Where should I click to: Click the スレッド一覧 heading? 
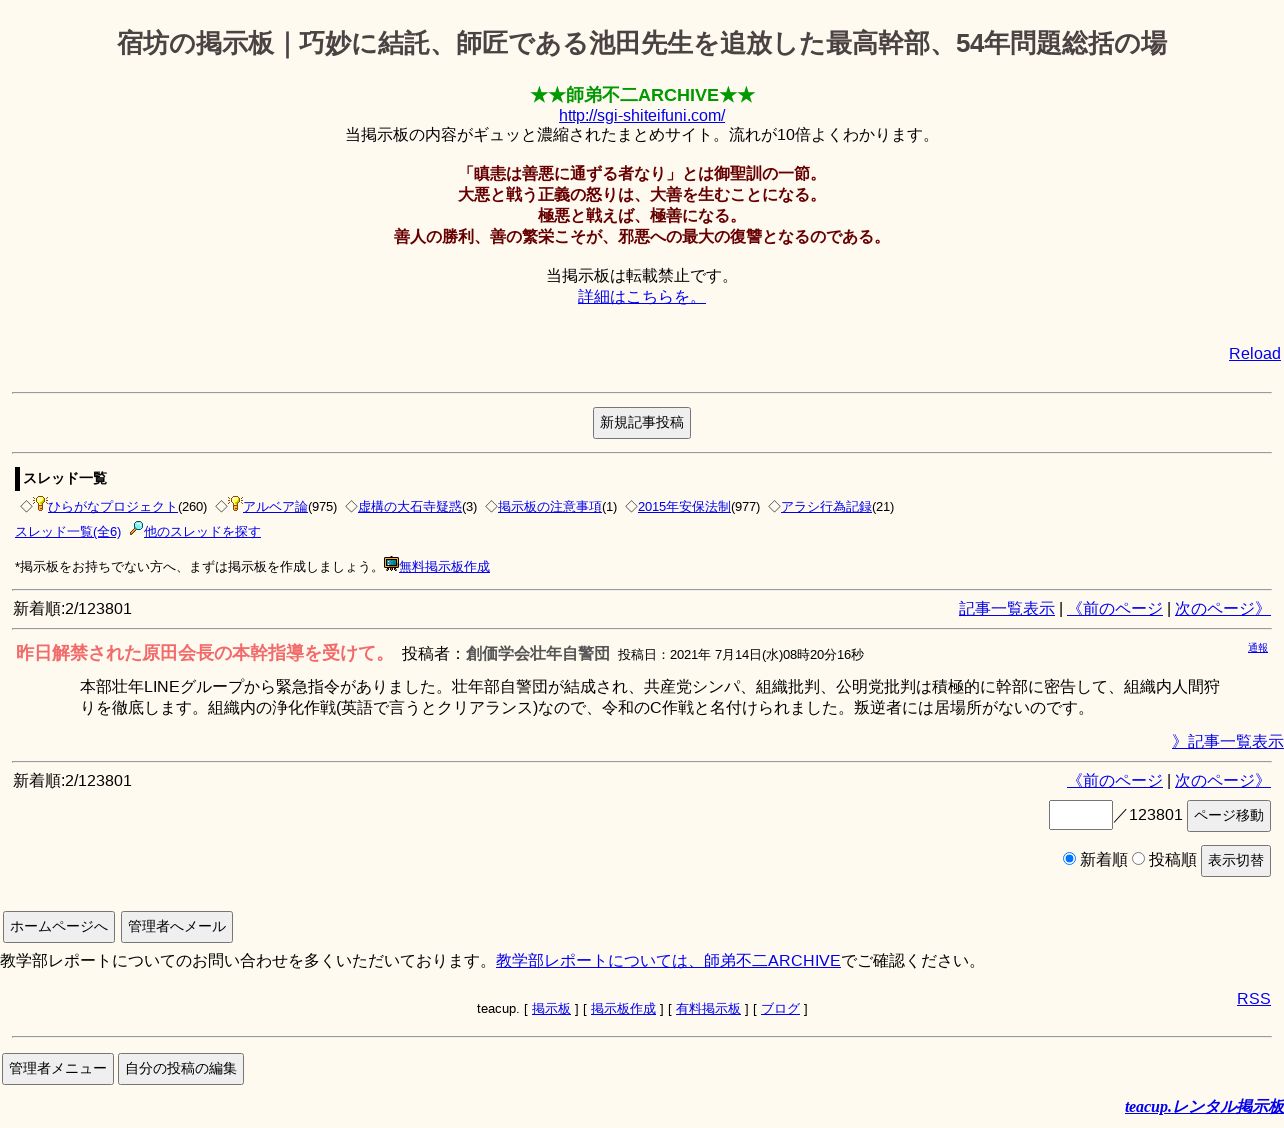tap(65, 479)
